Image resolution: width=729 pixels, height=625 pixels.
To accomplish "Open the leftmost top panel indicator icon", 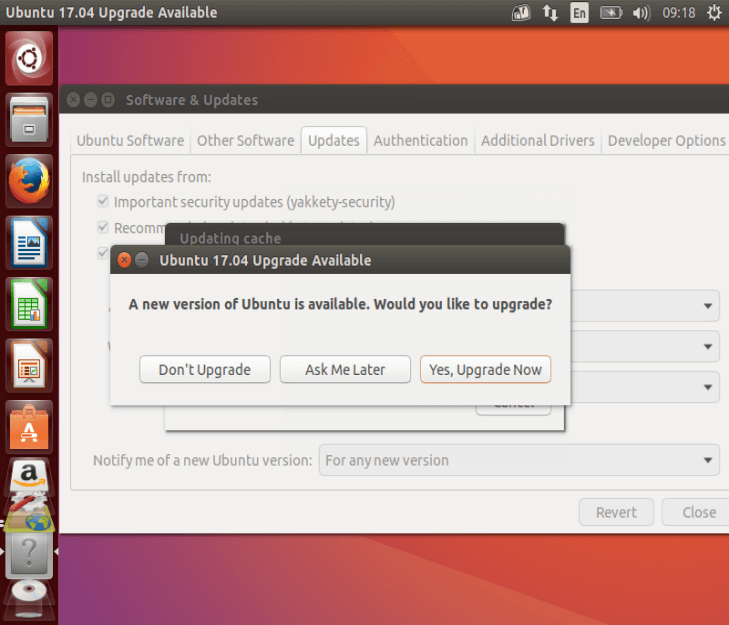I will pyautogui.click(x=521, y=13).
